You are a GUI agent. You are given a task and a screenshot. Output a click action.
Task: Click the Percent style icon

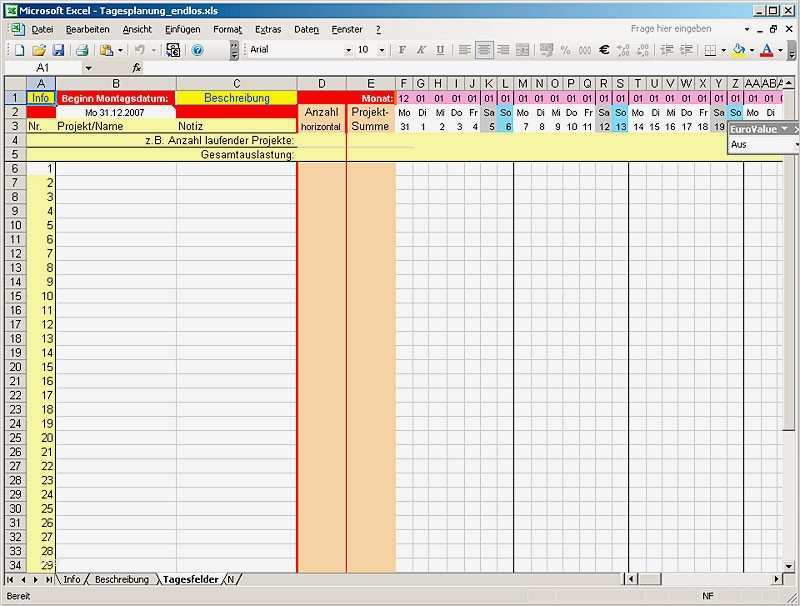tap(565, 50)
